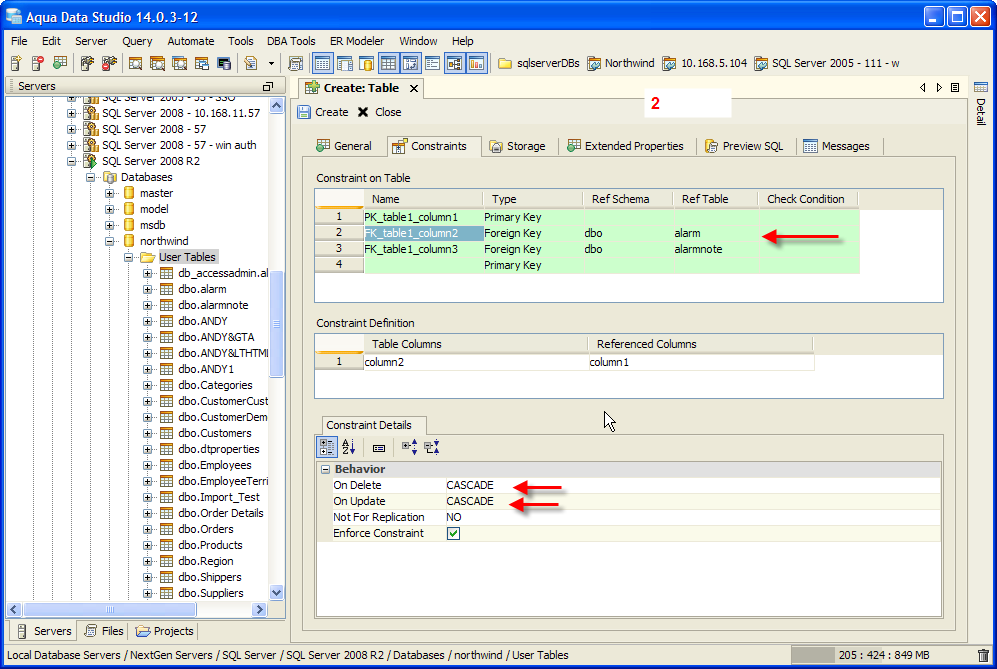Select the On Delete CASCADE value

tap(470, 485)
